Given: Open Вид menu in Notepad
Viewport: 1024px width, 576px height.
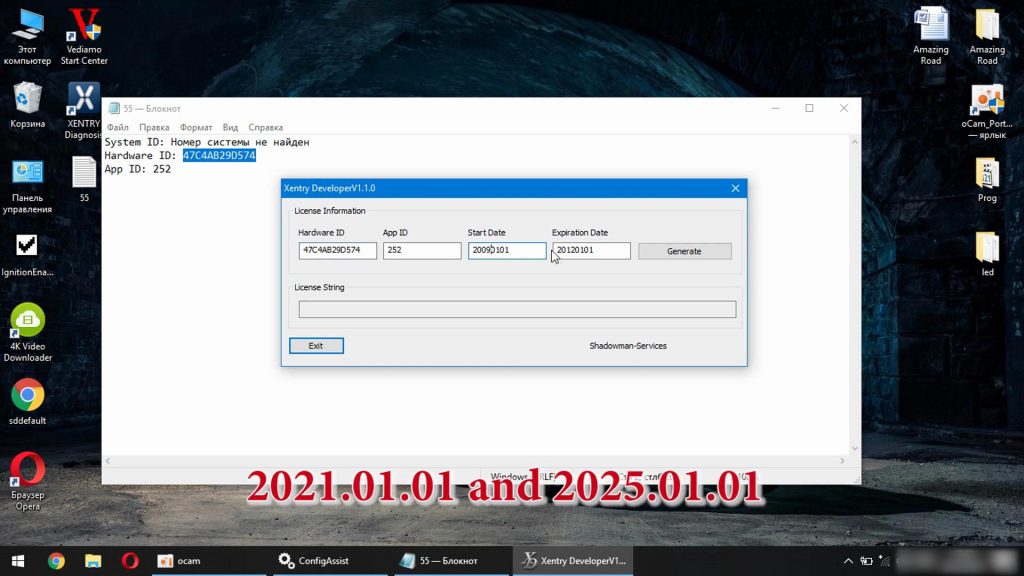Looking at the screenshot, I should point(230,127).
